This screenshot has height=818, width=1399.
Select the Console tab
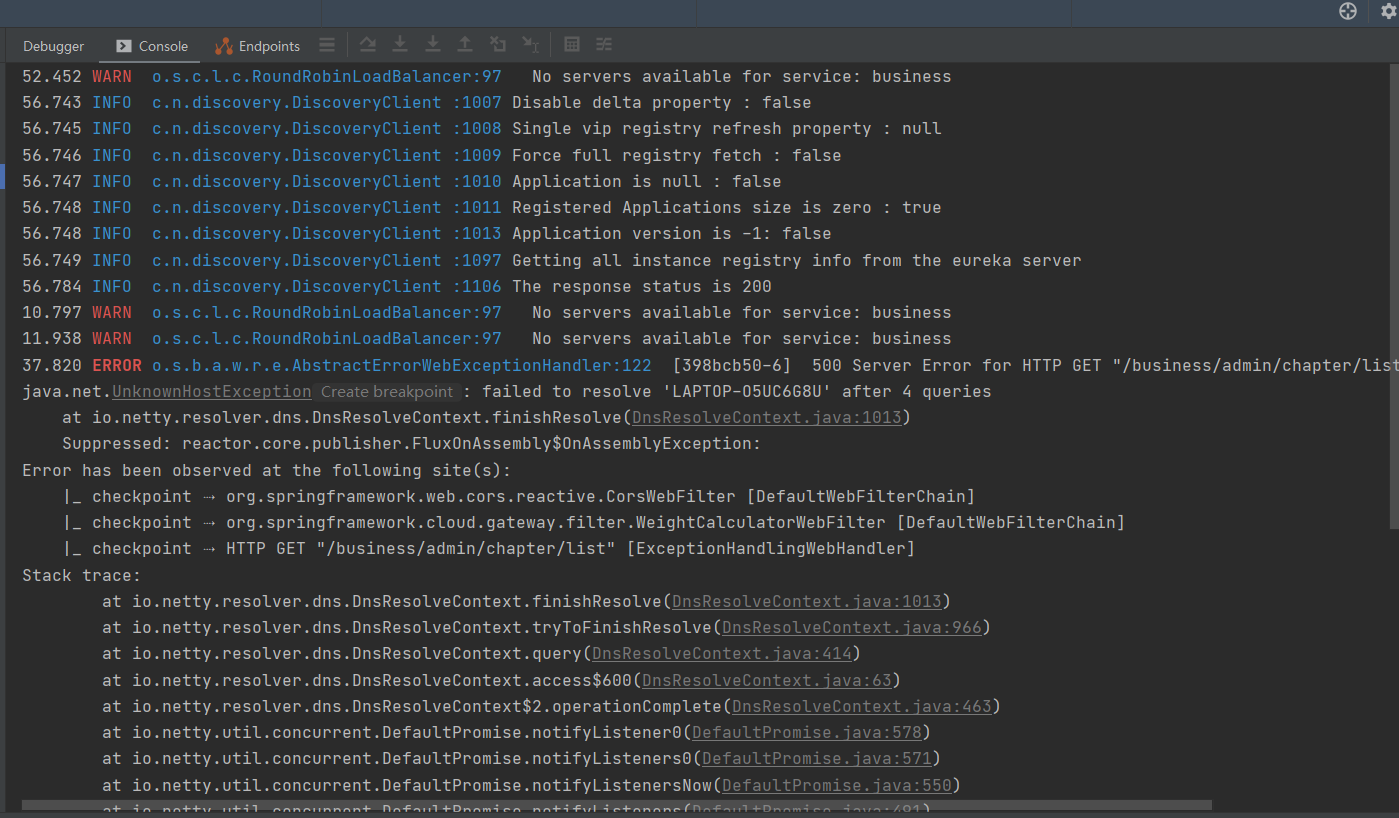[152, 46]
